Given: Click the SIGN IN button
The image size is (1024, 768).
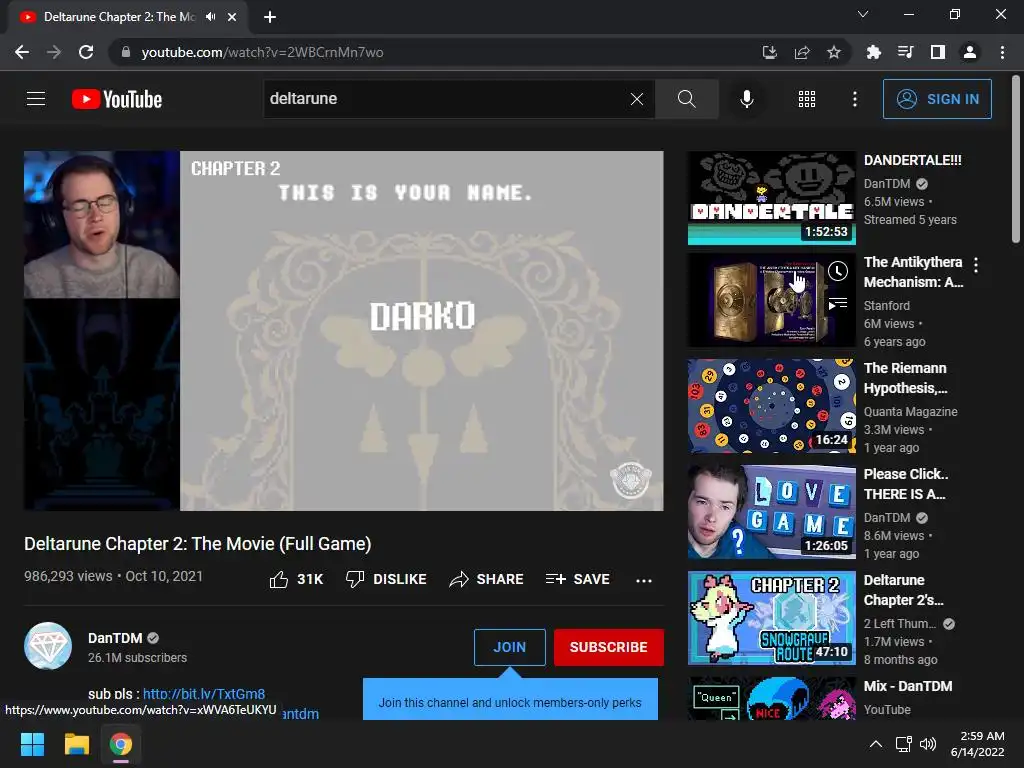Looking at the screenshot, I should tap(937, 99).
